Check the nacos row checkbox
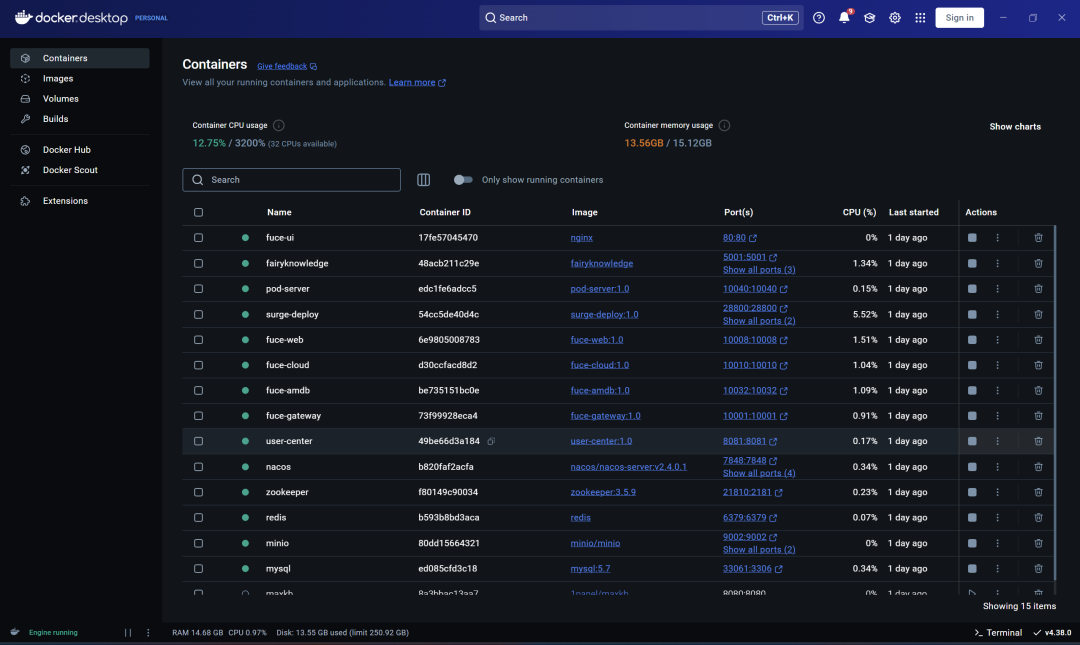The height and width of the screenshot is (645, 1080). click(198, 467)
